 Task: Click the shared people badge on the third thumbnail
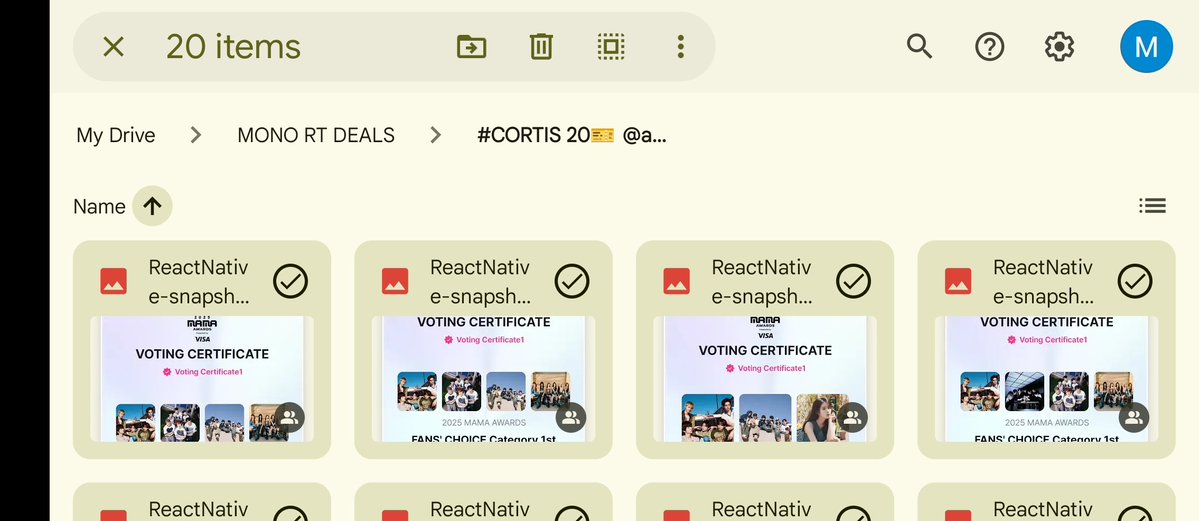click(x=853, y=418)
